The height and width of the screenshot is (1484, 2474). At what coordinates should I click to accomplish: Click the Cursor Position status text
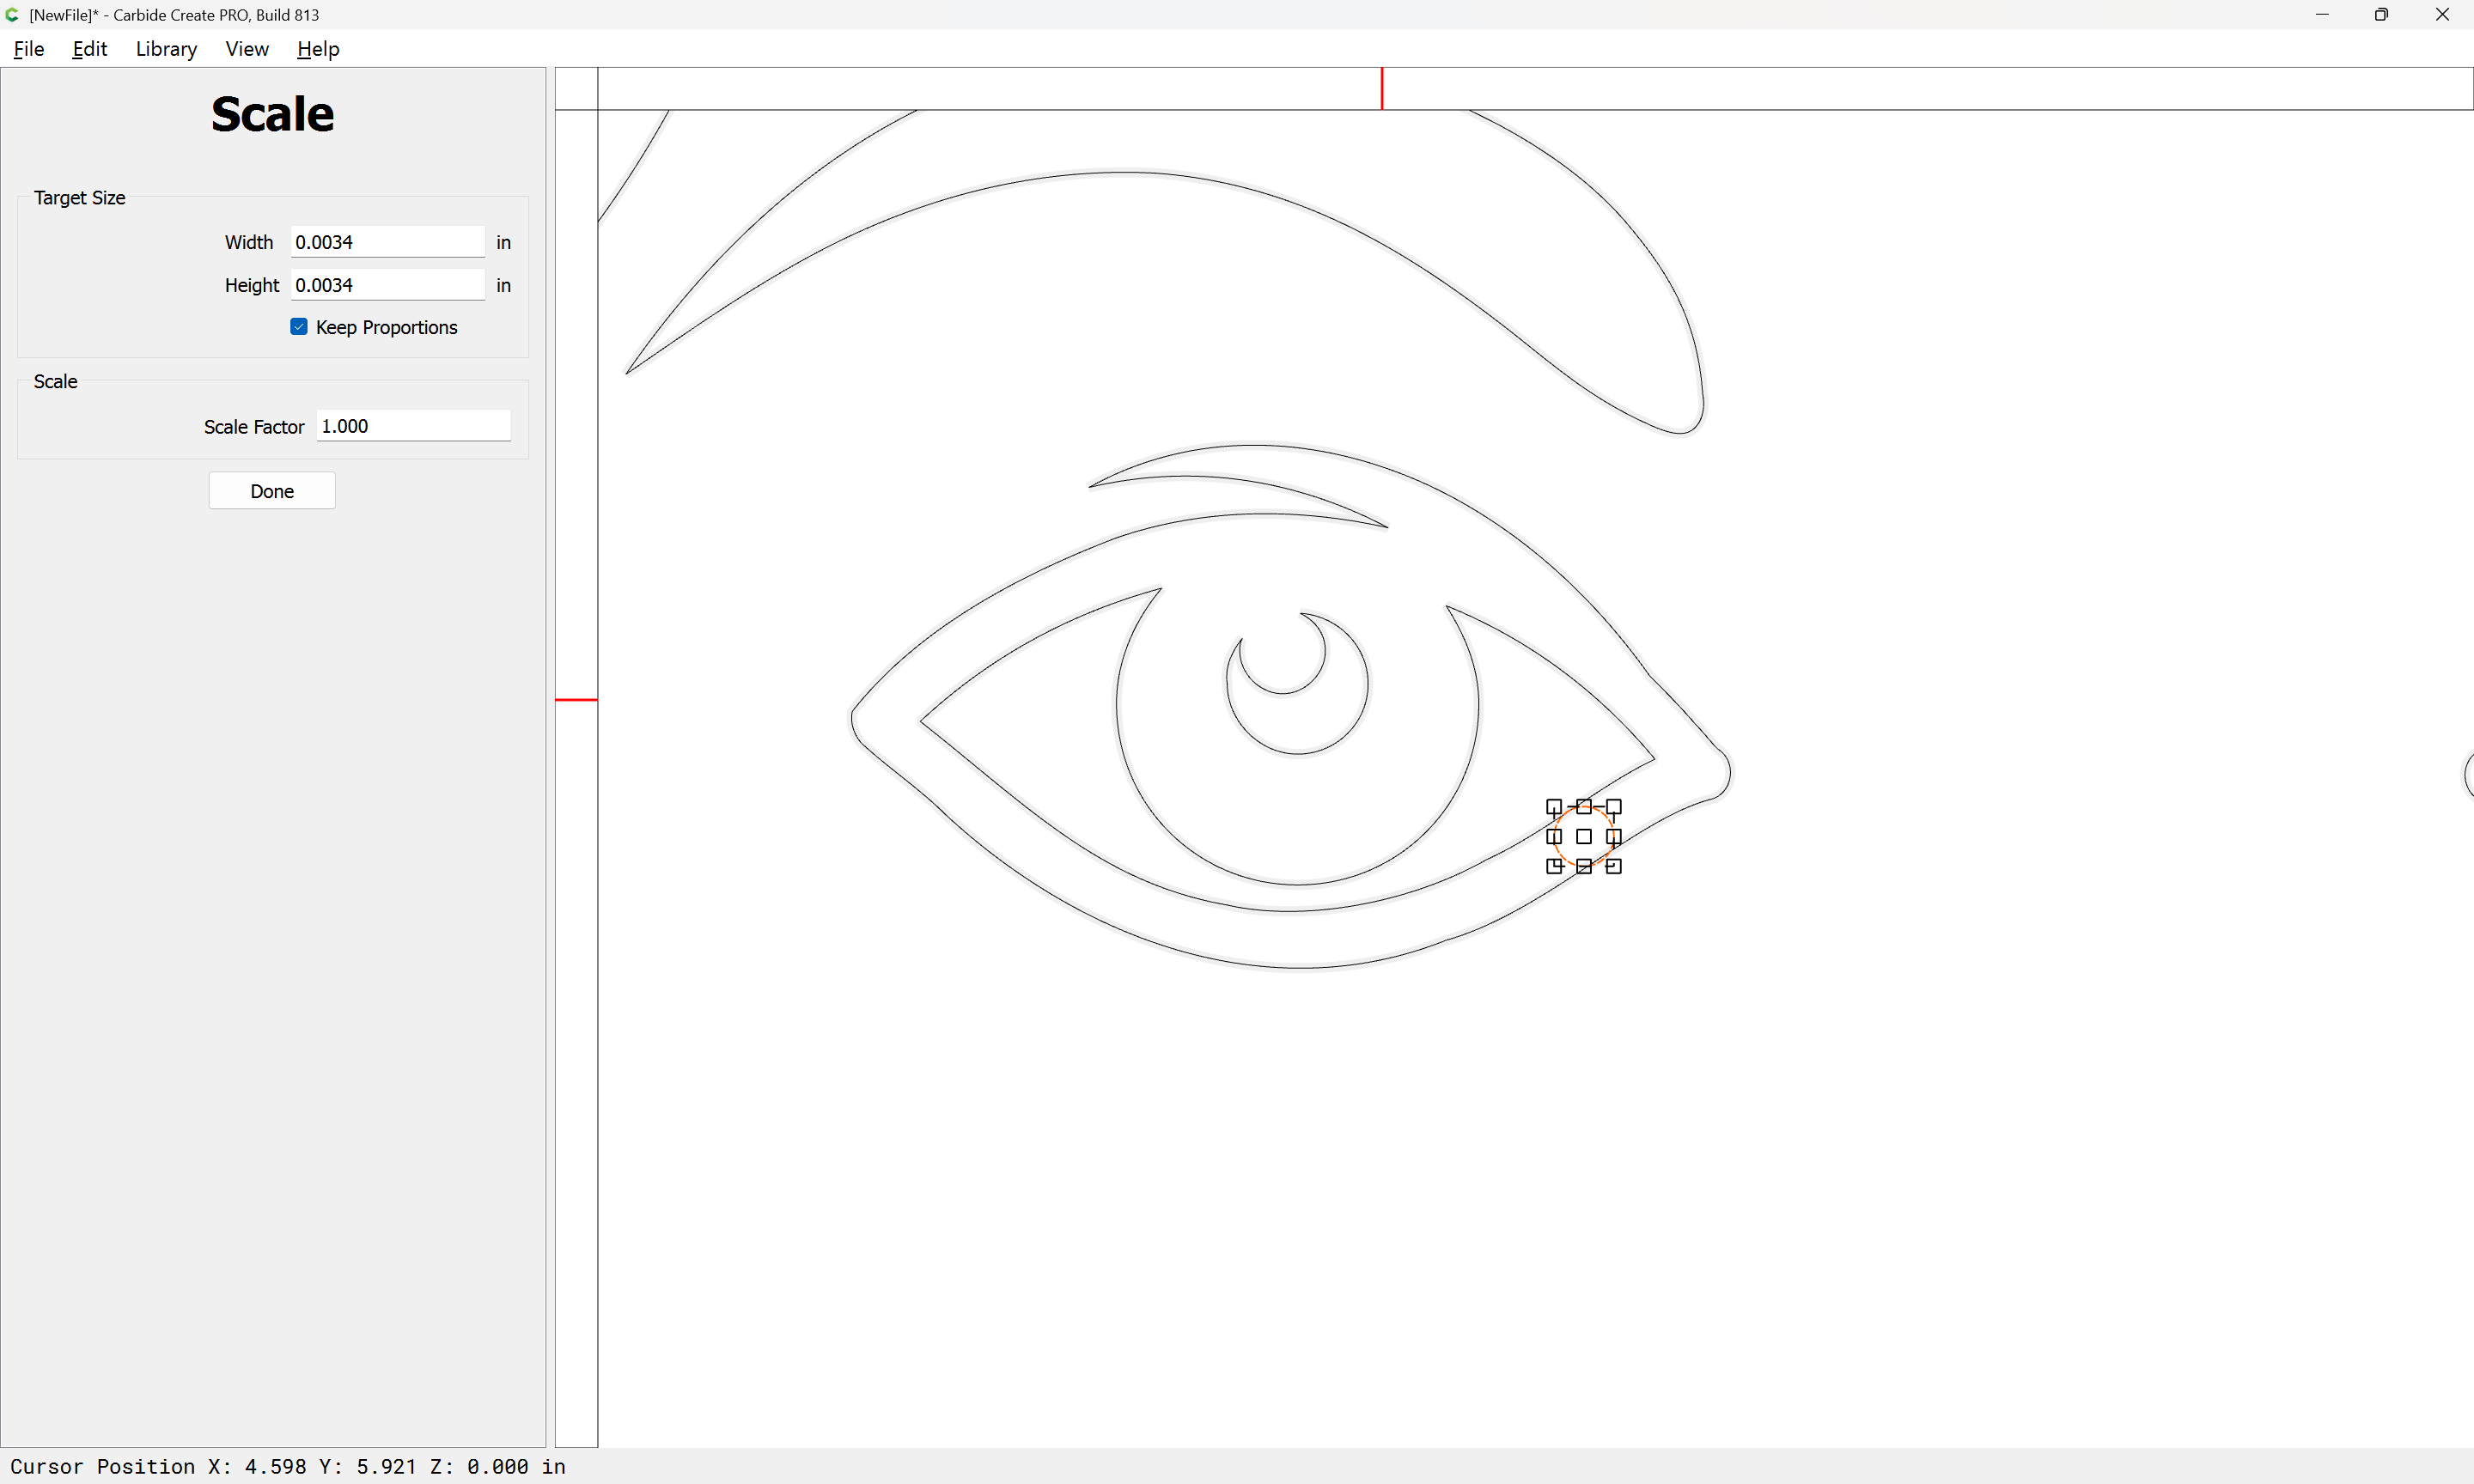pyautogui.click(x=288, y=1467)
